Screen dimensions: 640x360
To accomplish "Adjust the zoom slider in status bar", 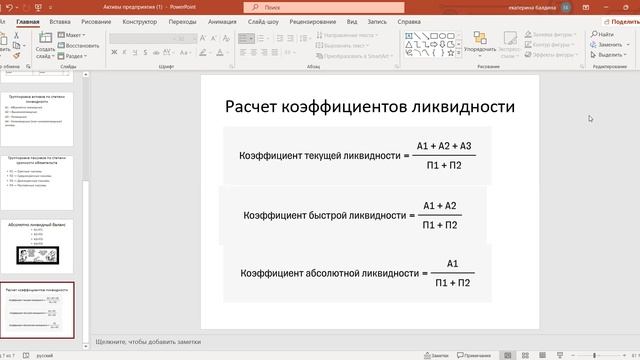I will coord(594,356).
